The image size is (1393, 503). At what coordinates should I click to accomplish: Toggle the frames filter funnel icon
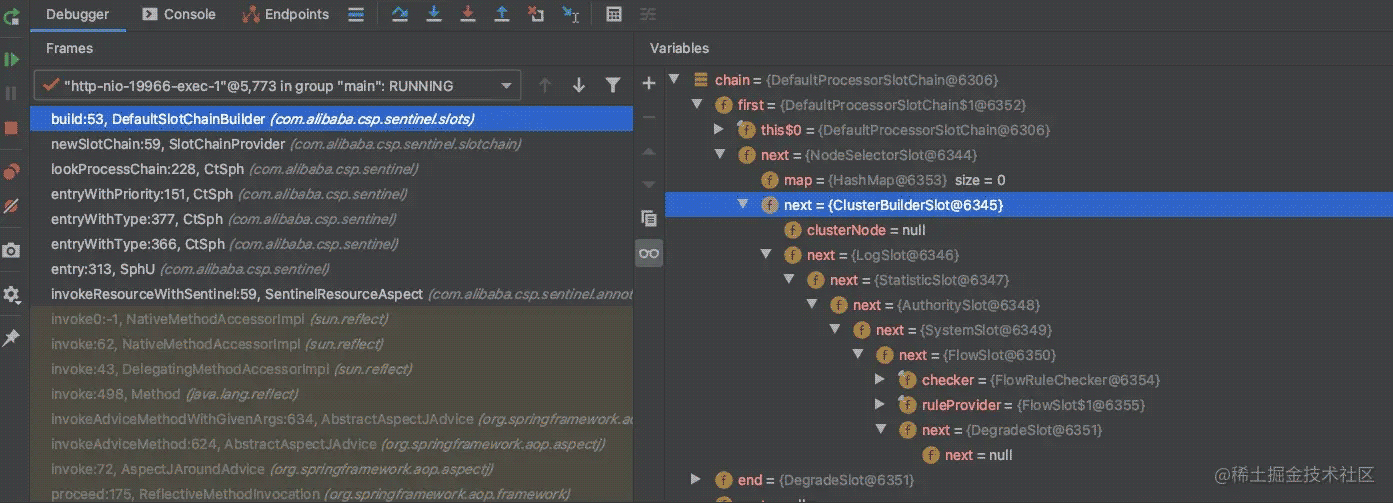613,86
